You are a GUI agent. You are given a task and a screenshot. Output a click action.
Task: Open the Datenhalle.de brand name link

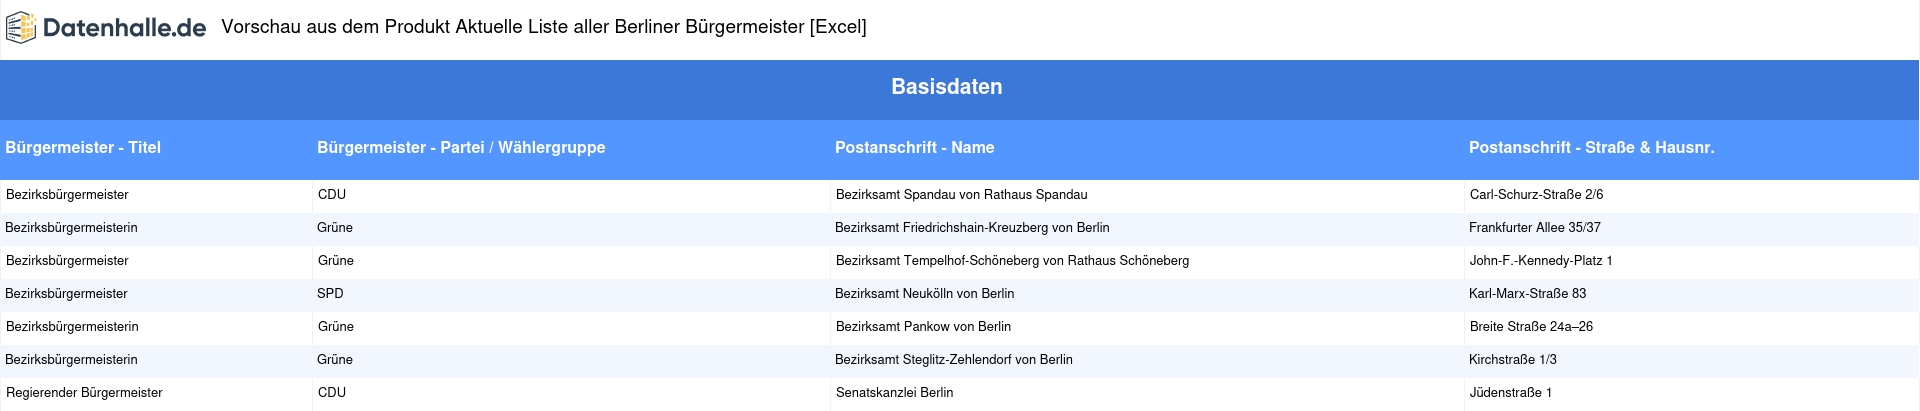coord(125,28)
